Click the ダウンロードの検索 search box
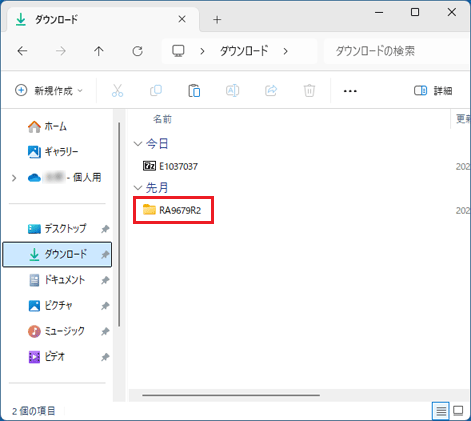 397,51
